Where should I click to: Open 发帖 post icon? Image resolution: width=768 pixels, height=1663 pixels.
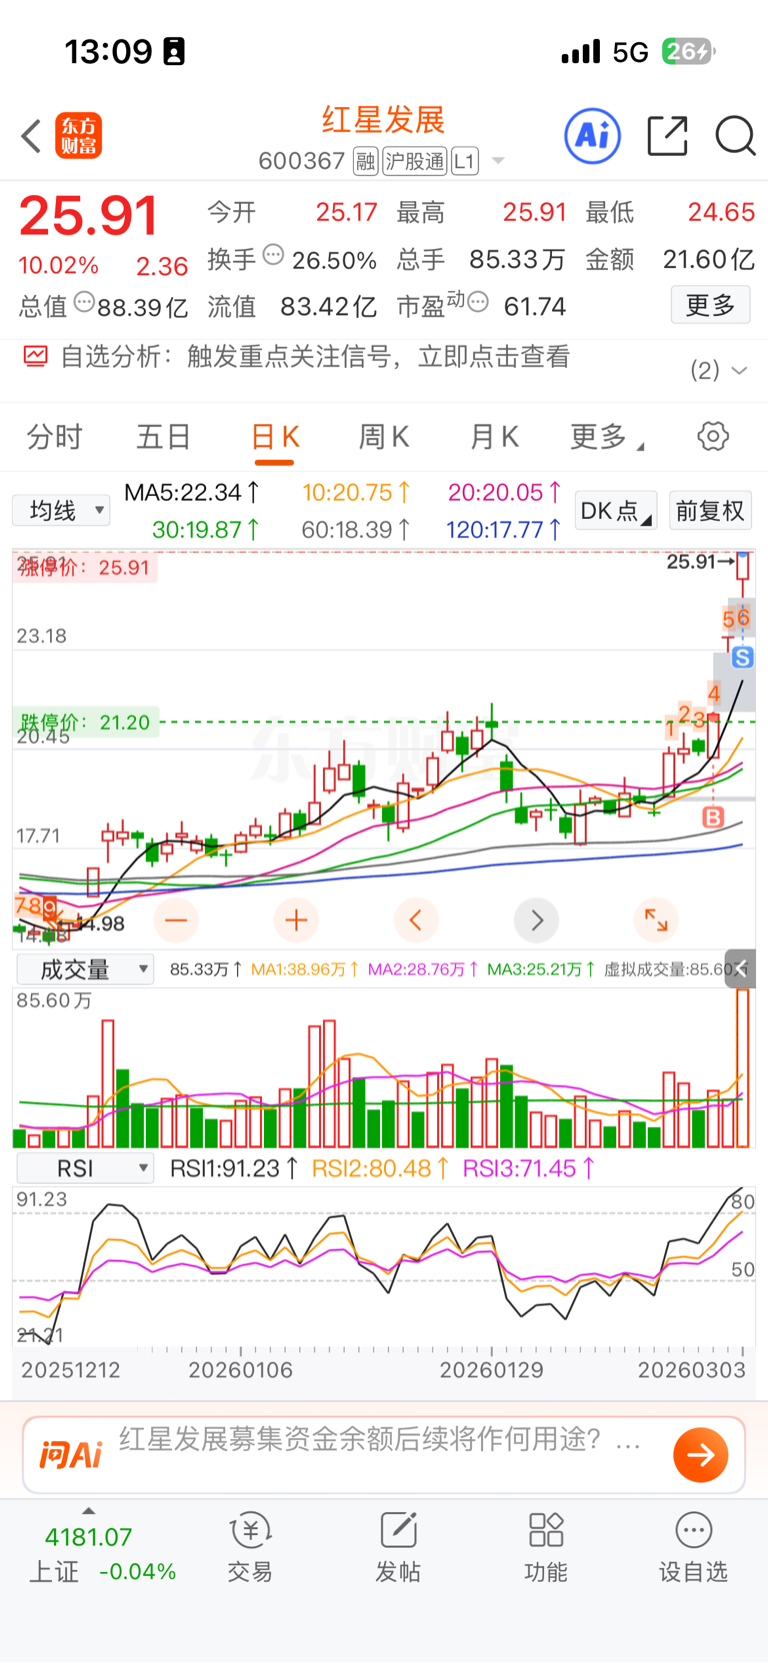point(398,1548)
